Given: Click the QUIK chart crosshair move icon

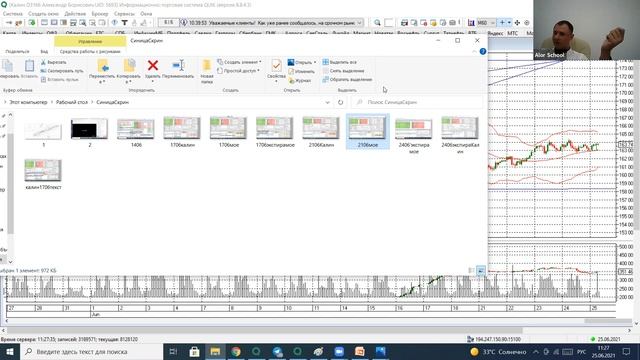Looking at the screenshot, I should pos(517,23).
